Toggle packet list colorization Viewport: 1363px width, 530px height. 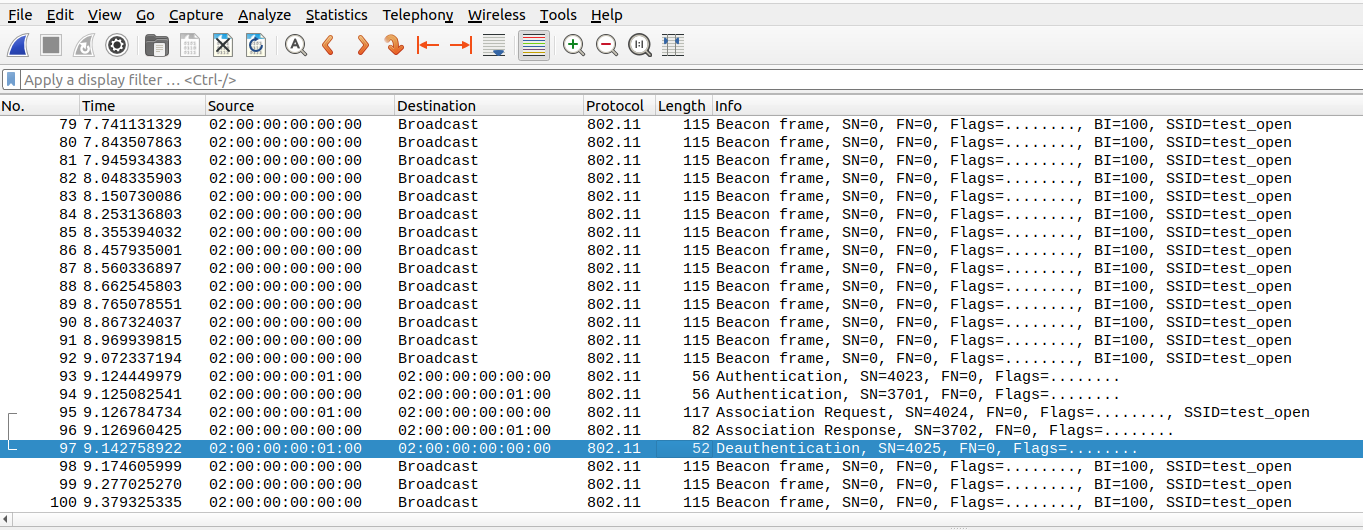tap(534, 45)
